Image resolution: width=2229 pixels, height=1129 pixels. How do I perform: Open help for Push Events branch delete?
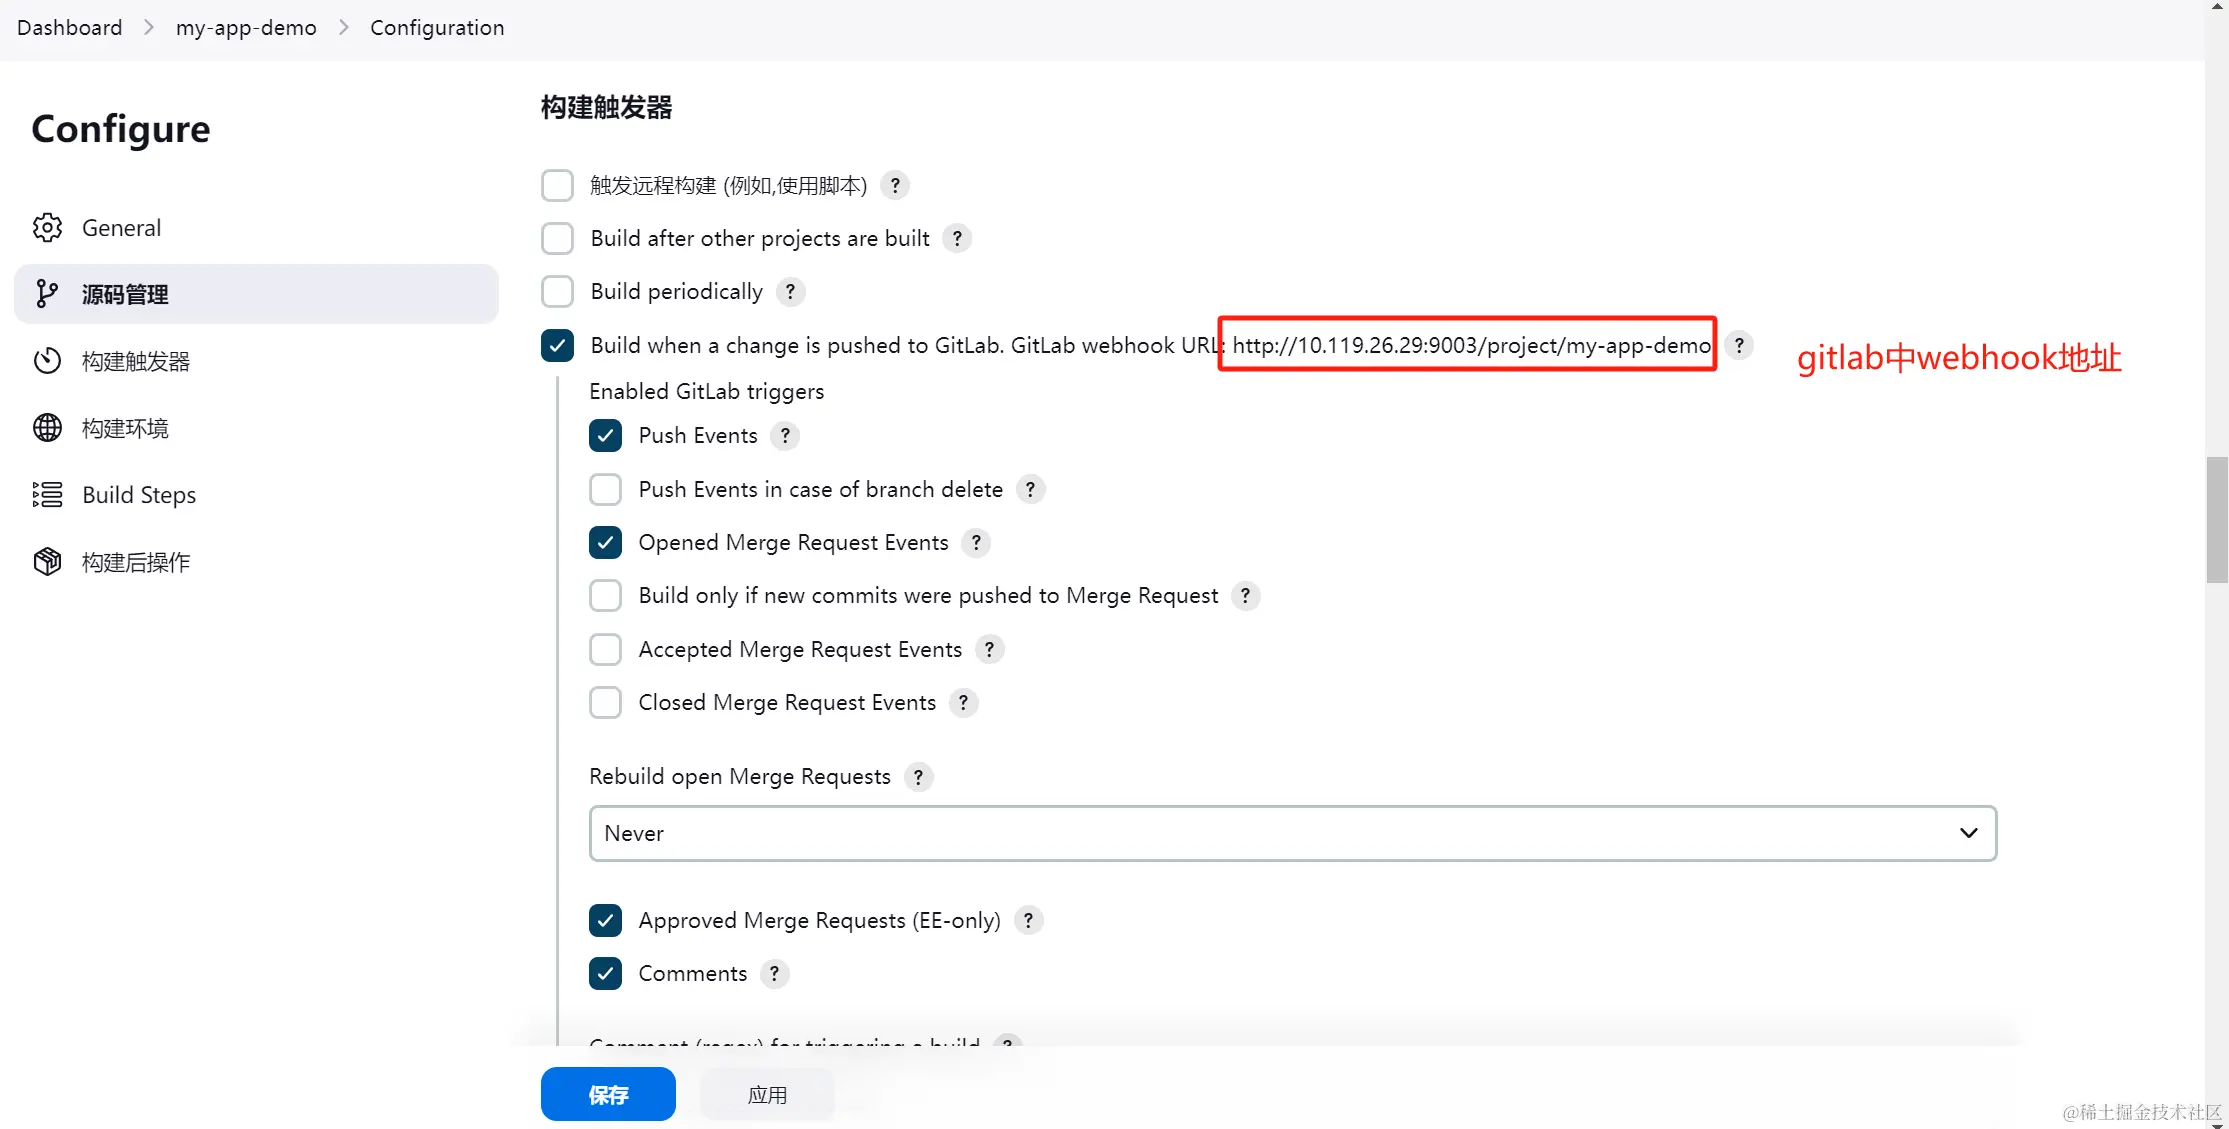(x=1030, y=489)
